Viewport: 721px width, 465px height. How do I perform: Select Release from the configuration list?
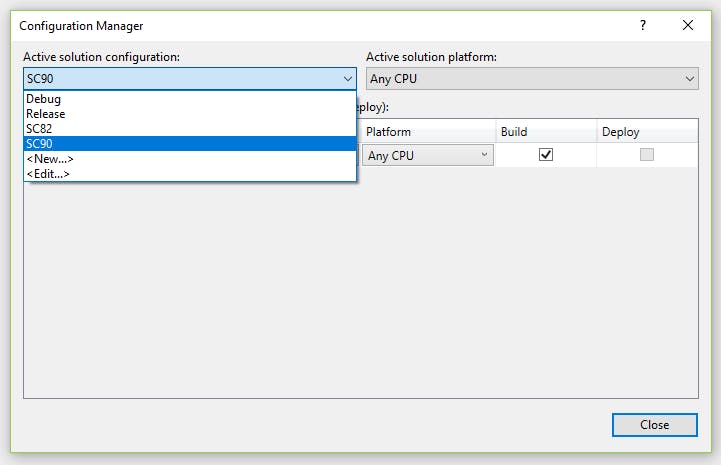click(190, 114)
